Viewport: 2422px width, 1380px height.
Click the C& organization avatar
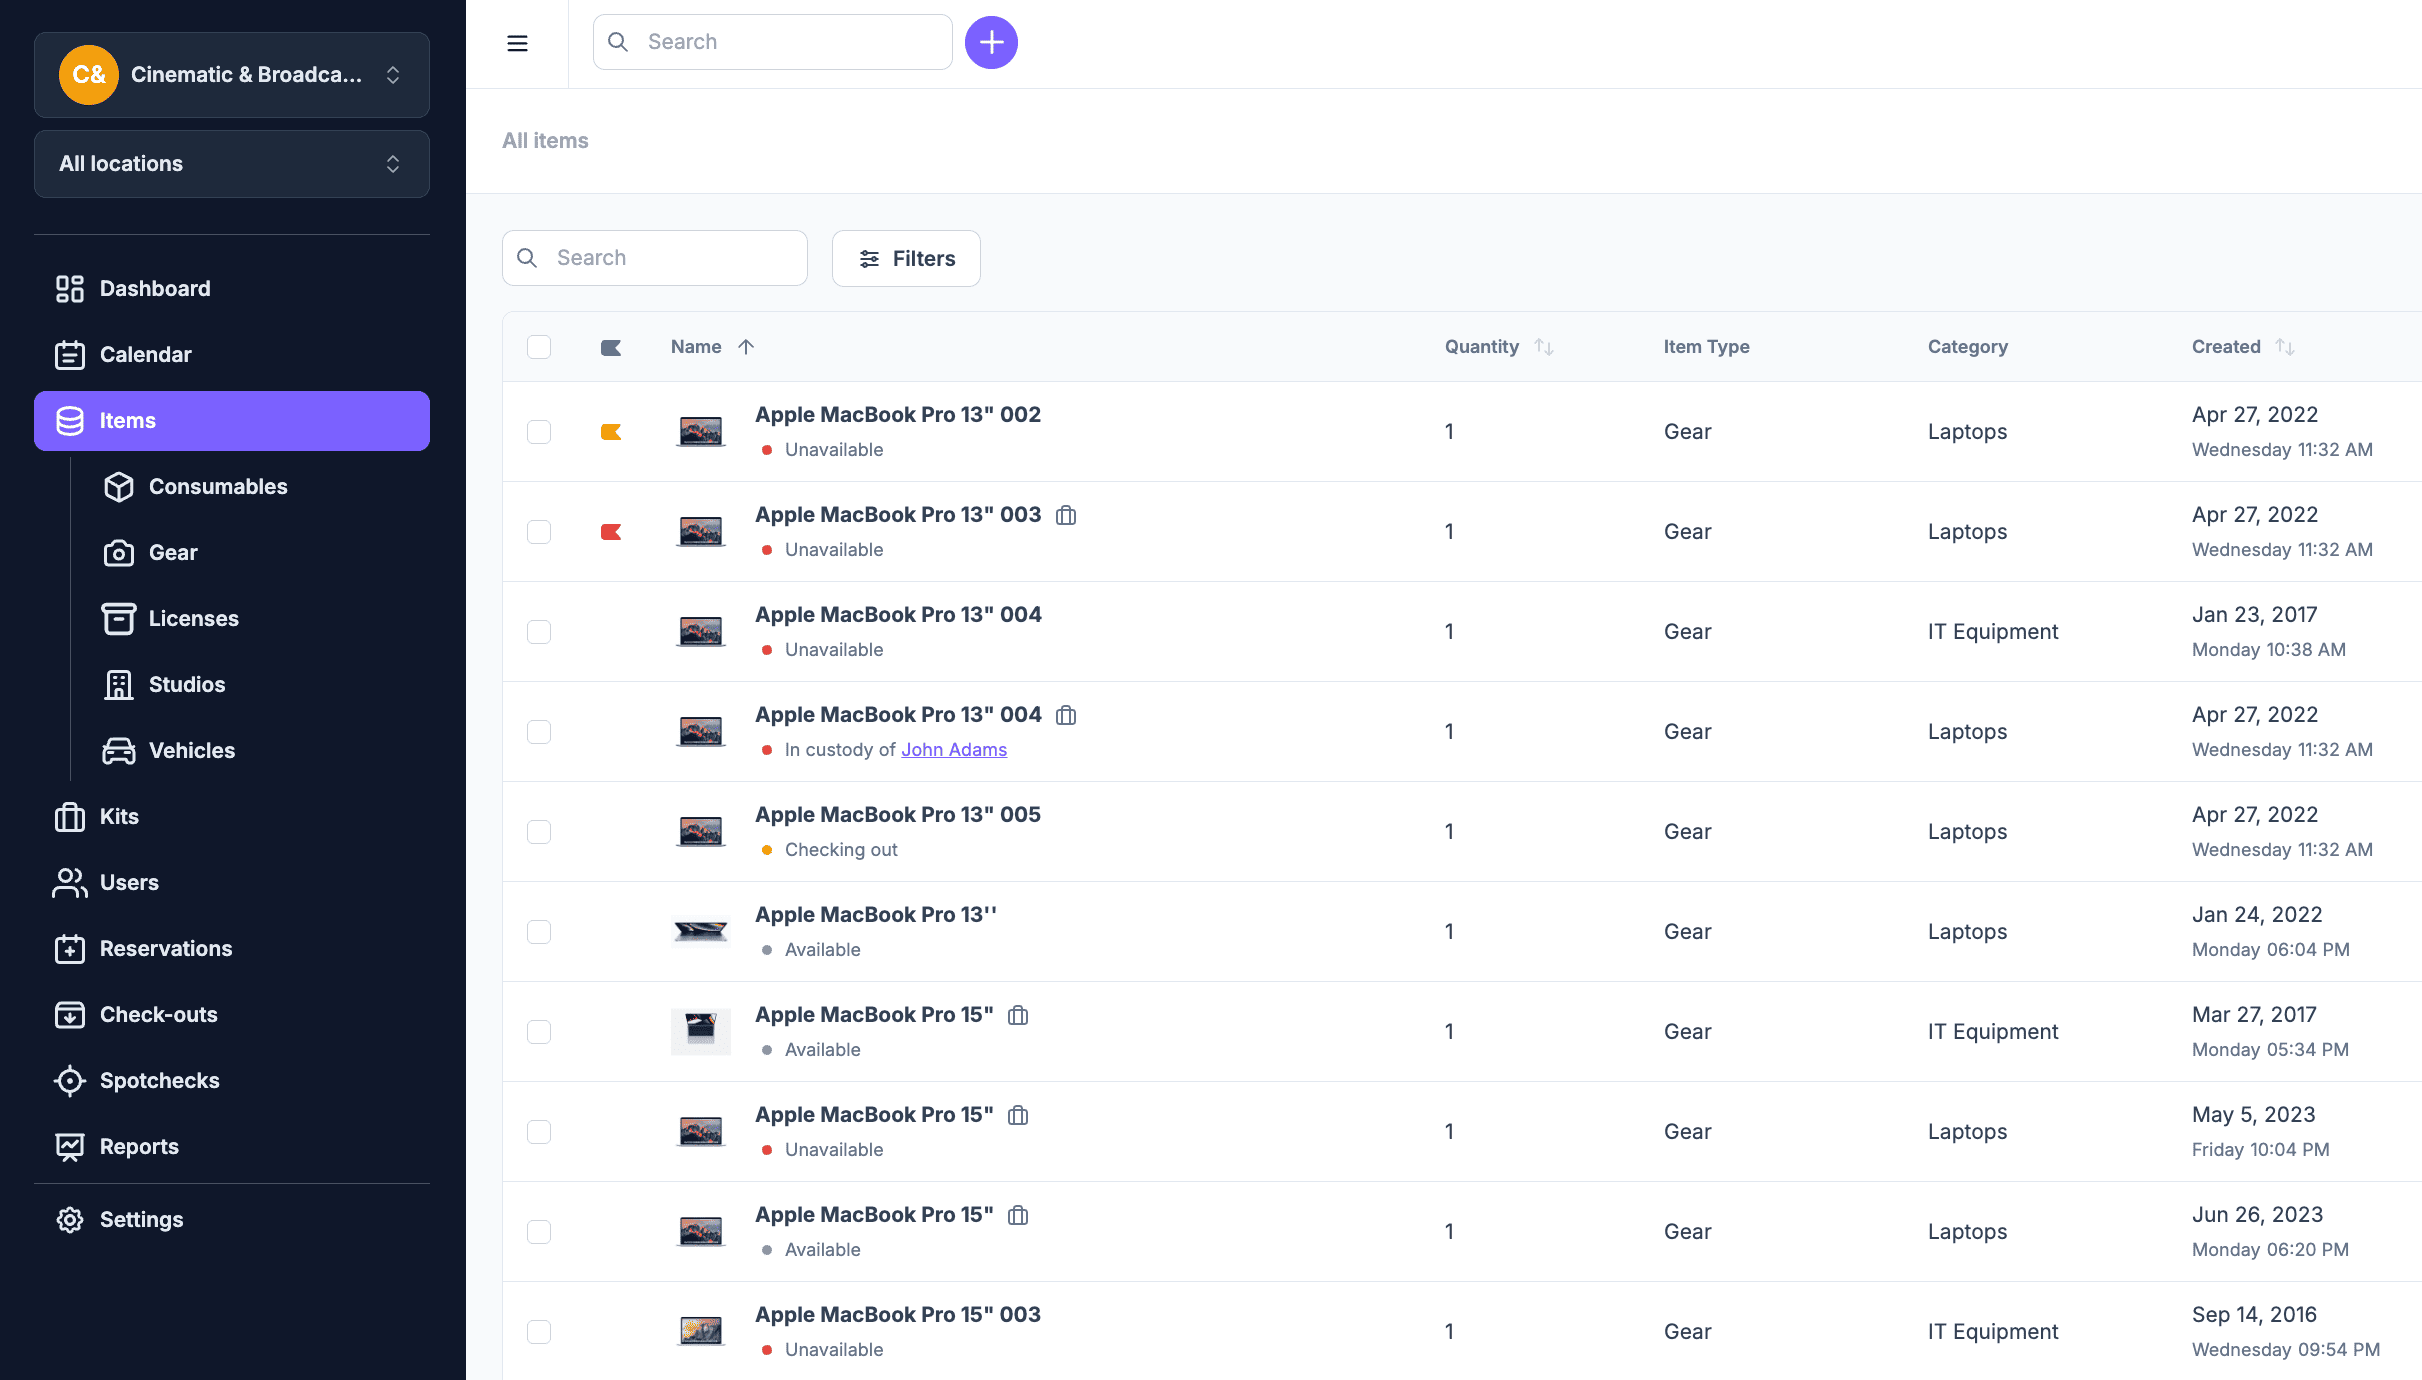pyautogui.click(x=89, y=75)
